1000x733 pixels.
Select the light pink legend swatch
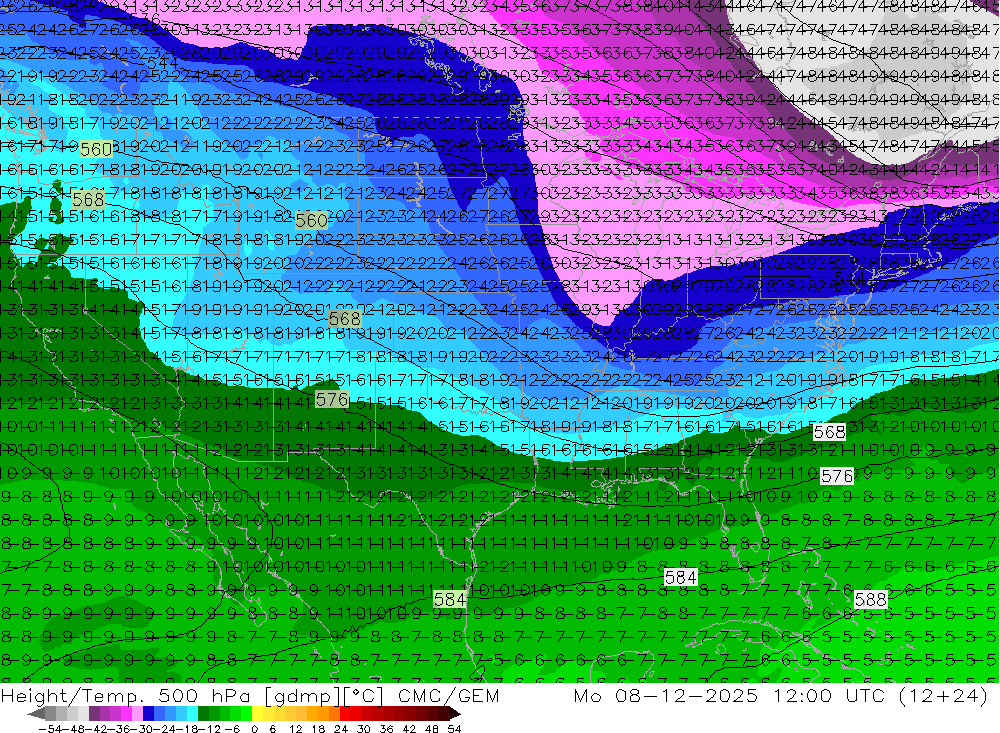pyautogui.click(x=137, y=713)
